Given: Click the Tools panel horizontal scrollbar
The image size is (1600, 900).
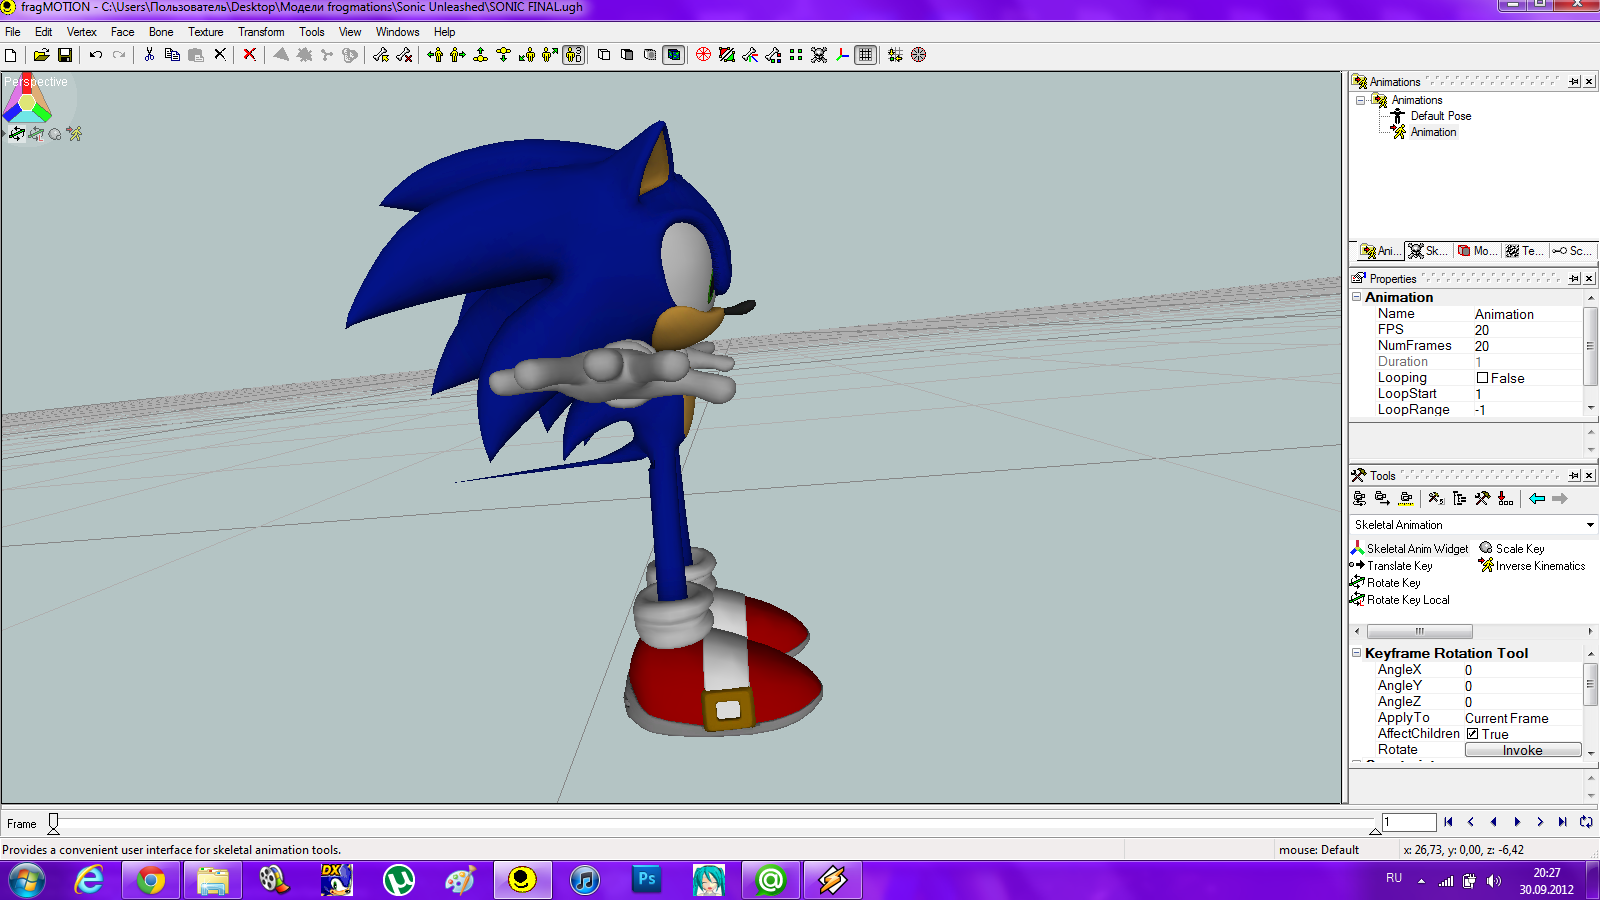Looking at the screenshot, I should [x=1419, y=631].
